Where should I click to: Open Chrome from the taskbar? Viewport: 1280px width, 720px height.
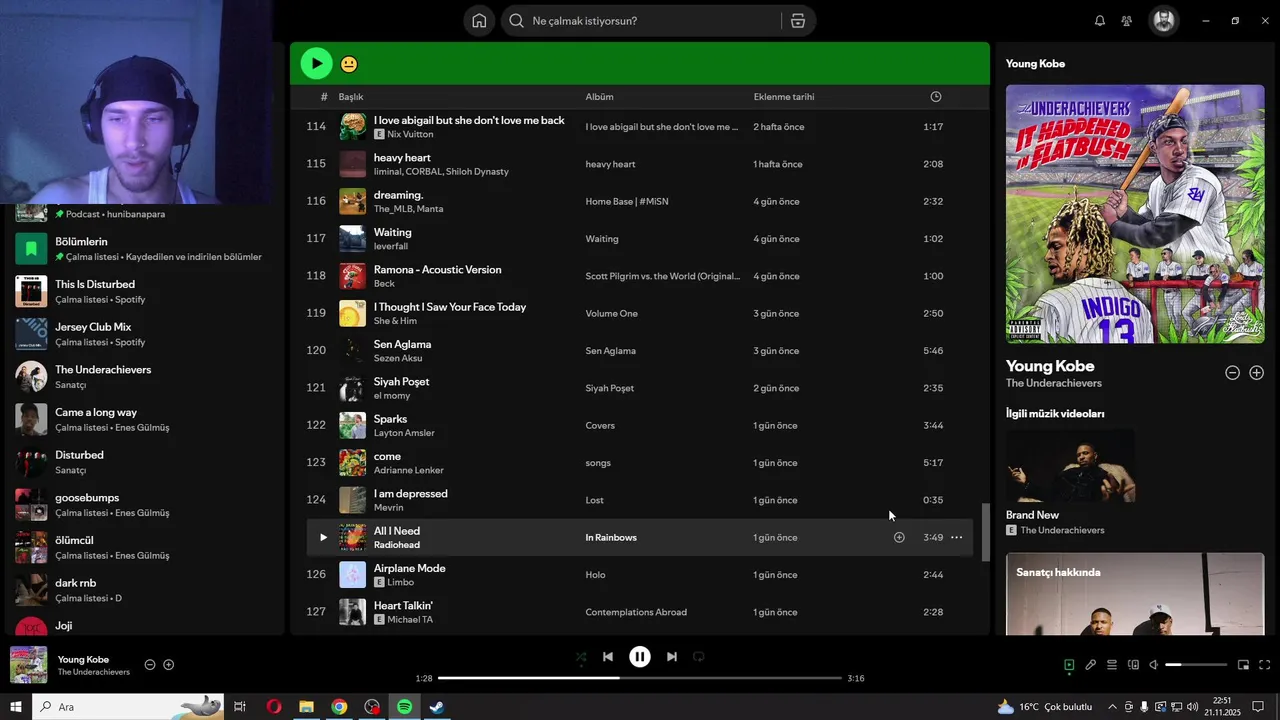339,707
